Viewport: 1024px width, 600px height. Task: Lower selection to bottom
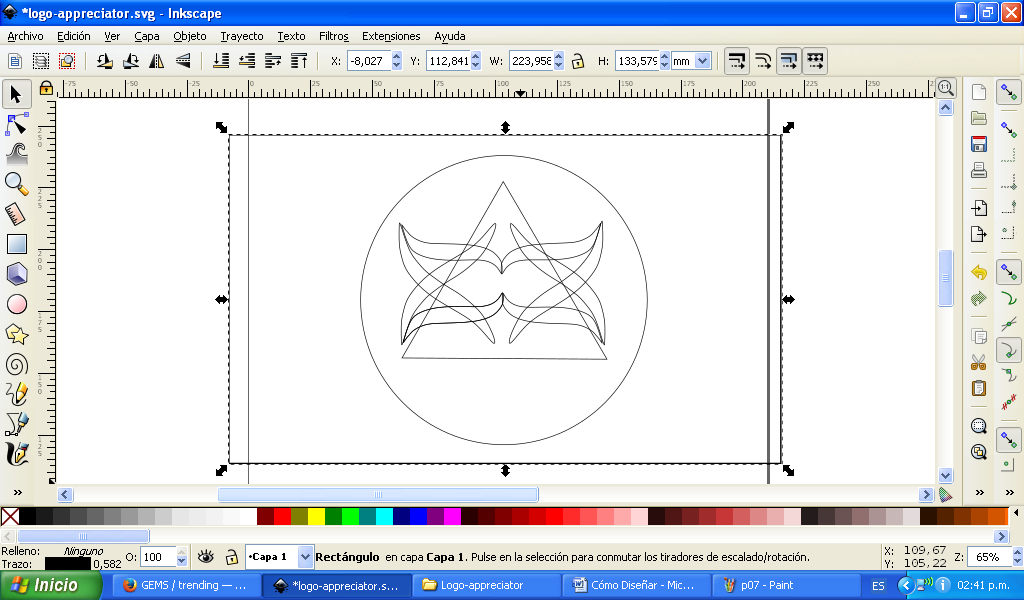pyautogui.click(x=221, y=61)
